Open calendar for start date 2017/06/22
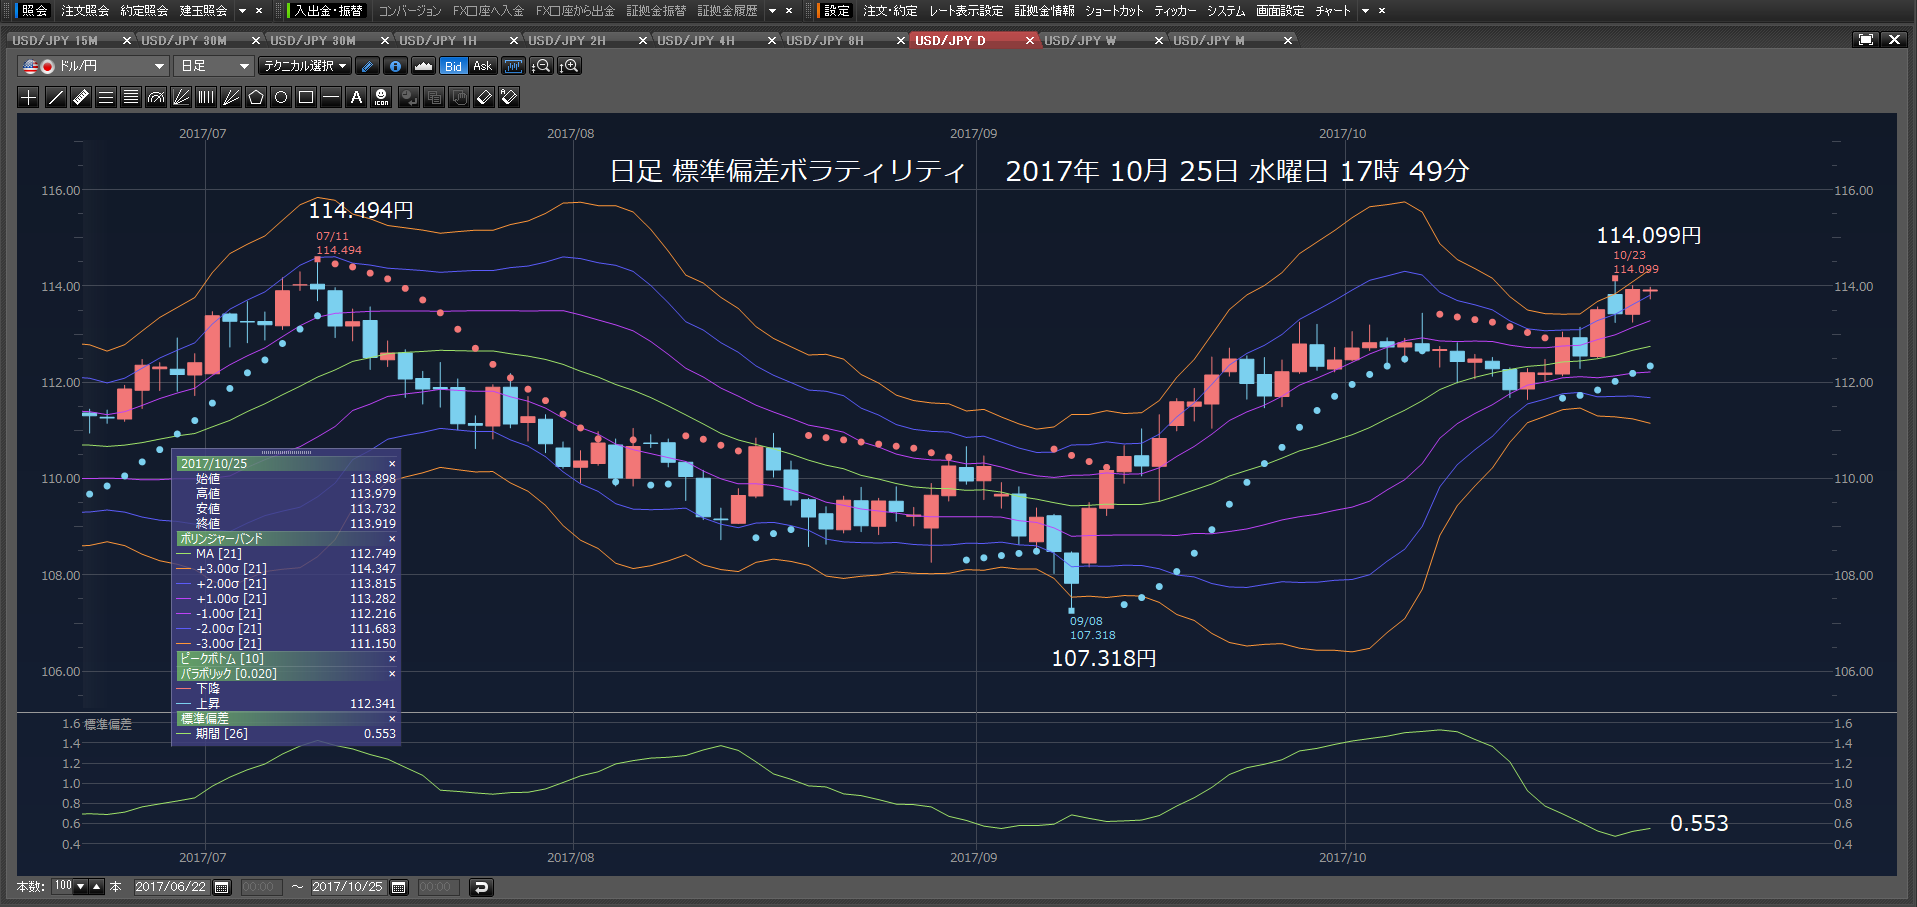The width and height of the screenshot is (1917, 907). coord(222,887)
